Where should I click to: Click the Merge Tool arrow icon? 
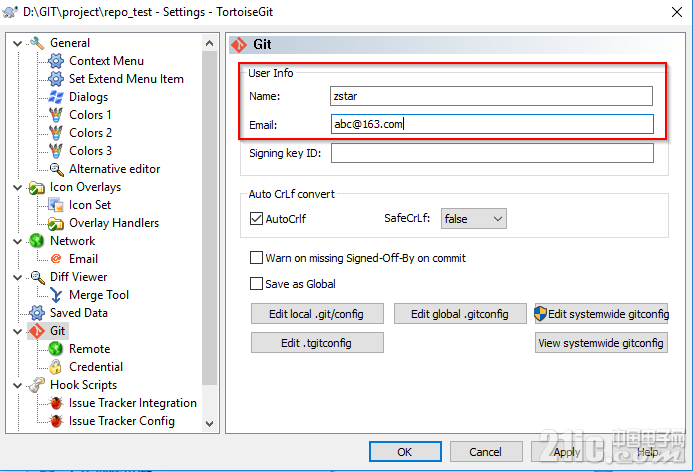[x=56, y=295]
